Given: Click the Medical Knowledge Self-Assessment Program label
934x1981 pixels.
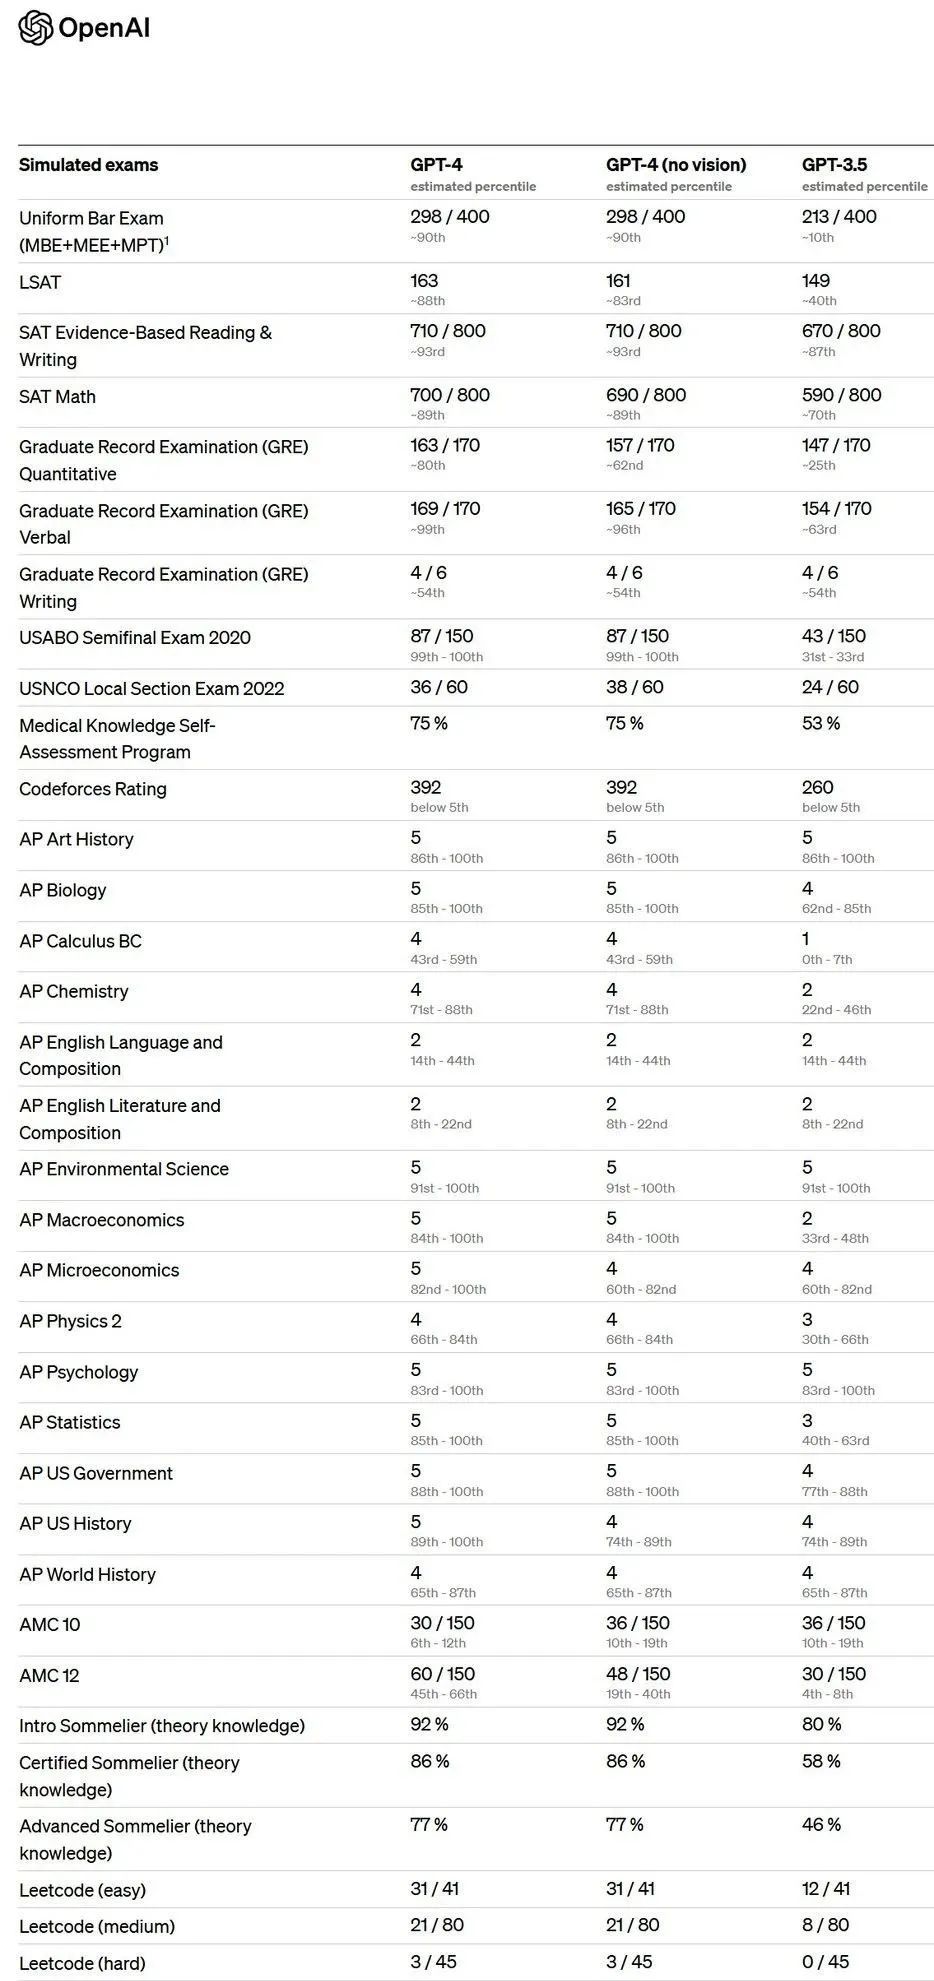Looking at the screenshot, I should (x=118, y=739).
